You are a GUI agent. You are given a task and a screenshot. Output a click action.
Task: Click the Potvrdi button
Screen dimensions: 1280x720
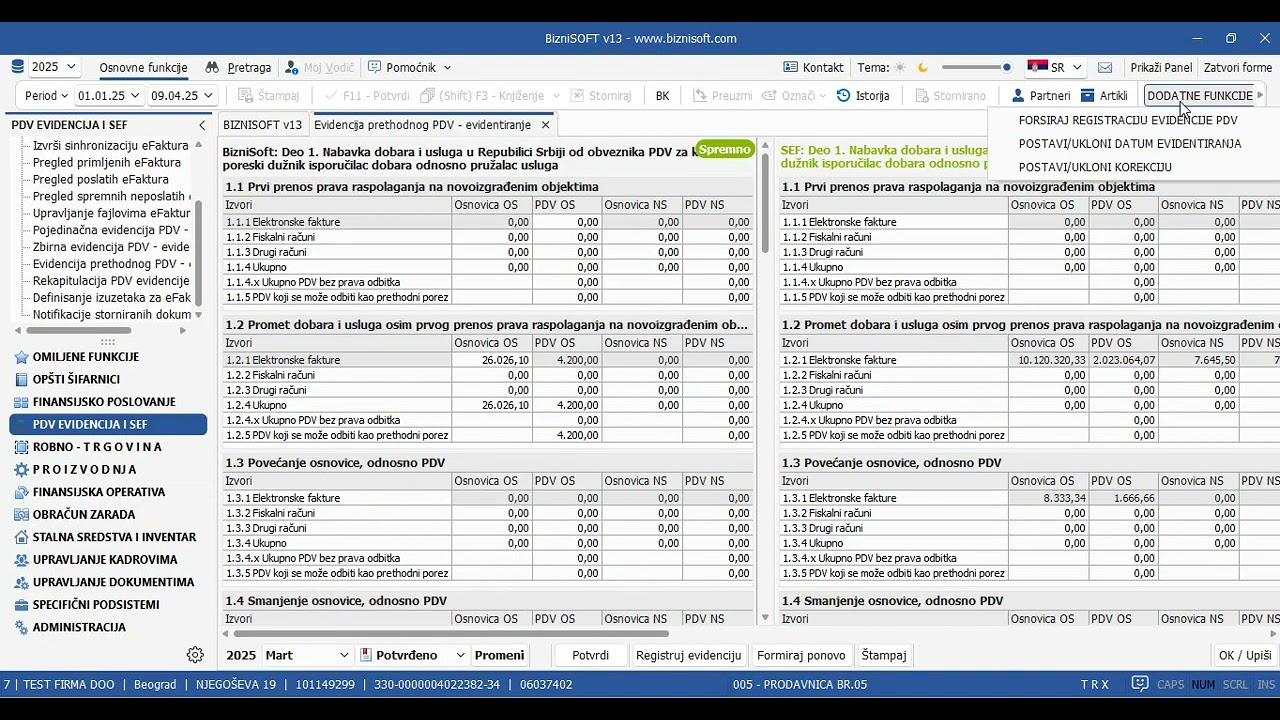pyautogui.click(x=590, y=655)
